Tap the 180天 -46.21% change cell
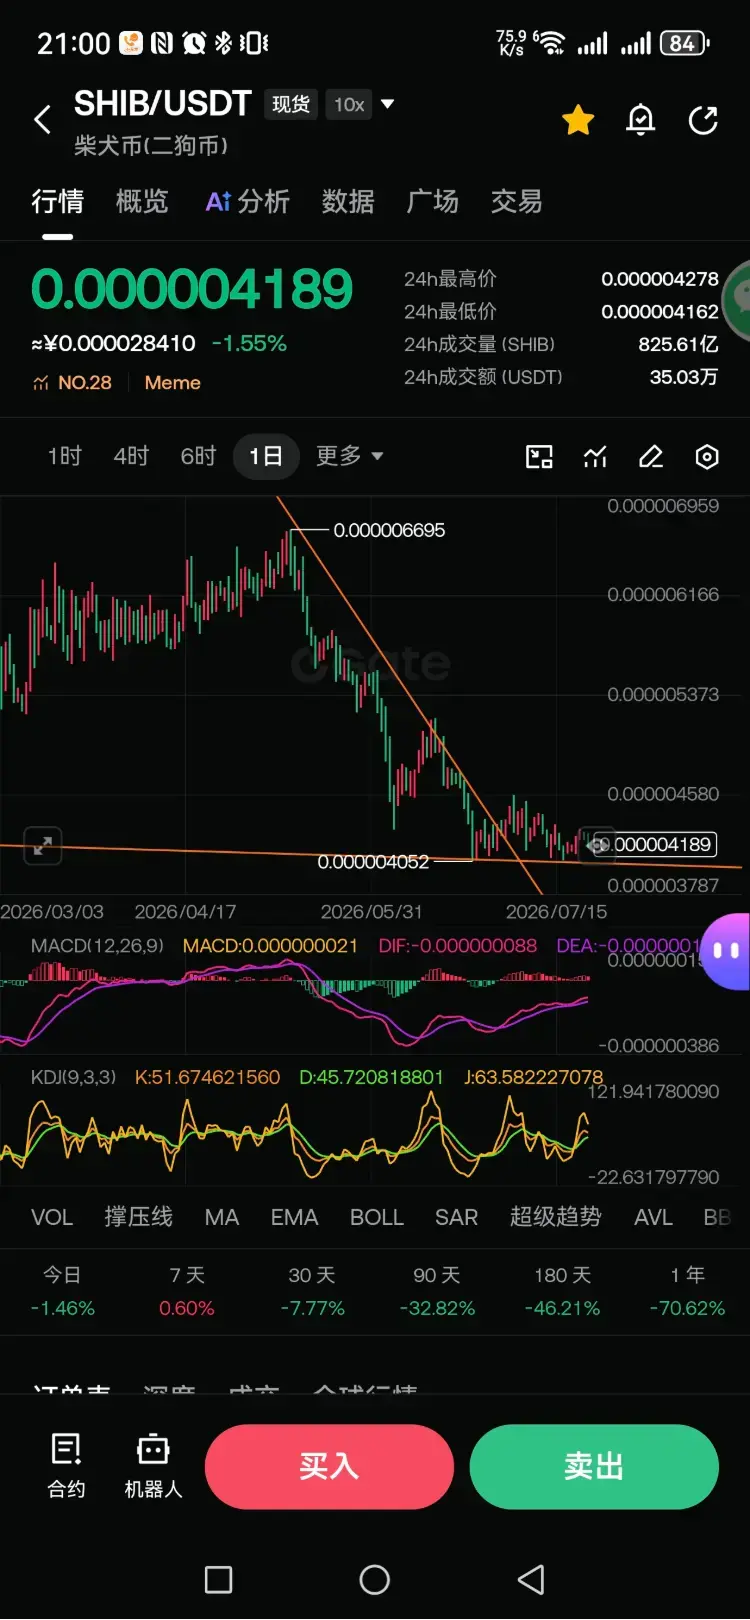This screenshot has height=1620, width=750. tap(562, 1291)
